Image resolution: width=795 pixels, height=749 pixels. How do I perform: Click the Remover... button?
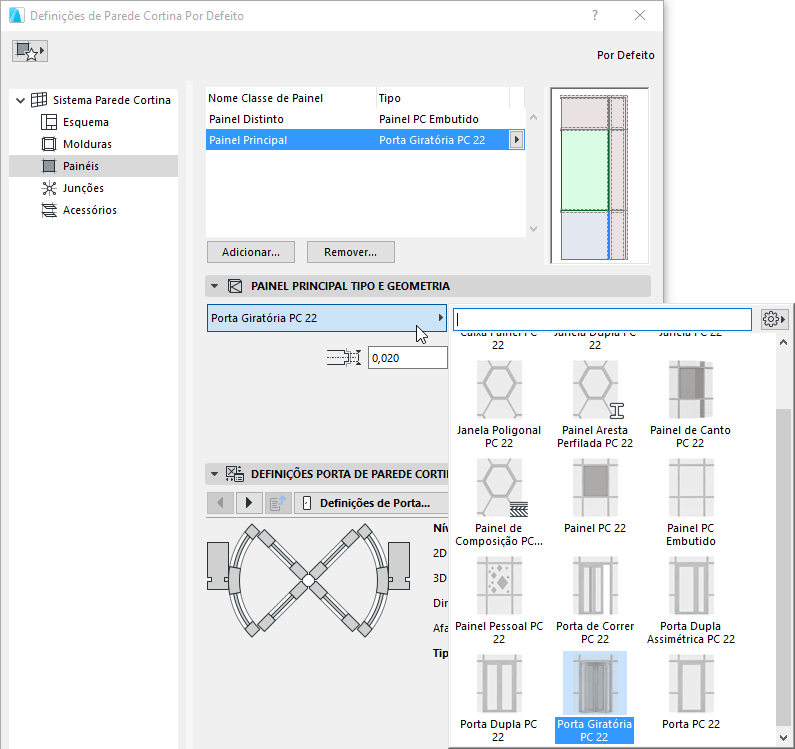[x=350, y=252]
